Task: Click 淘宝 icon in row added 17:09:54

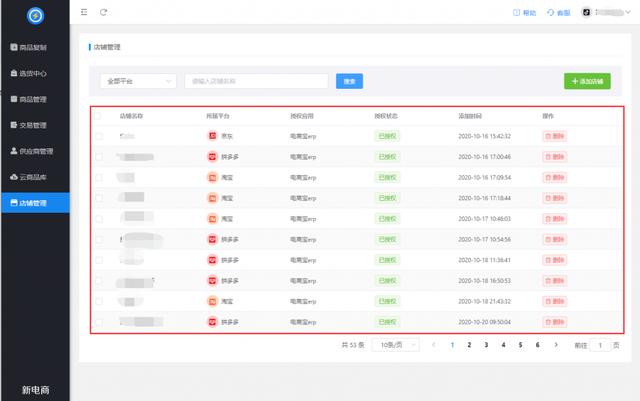Action: (x=212, y=177)
